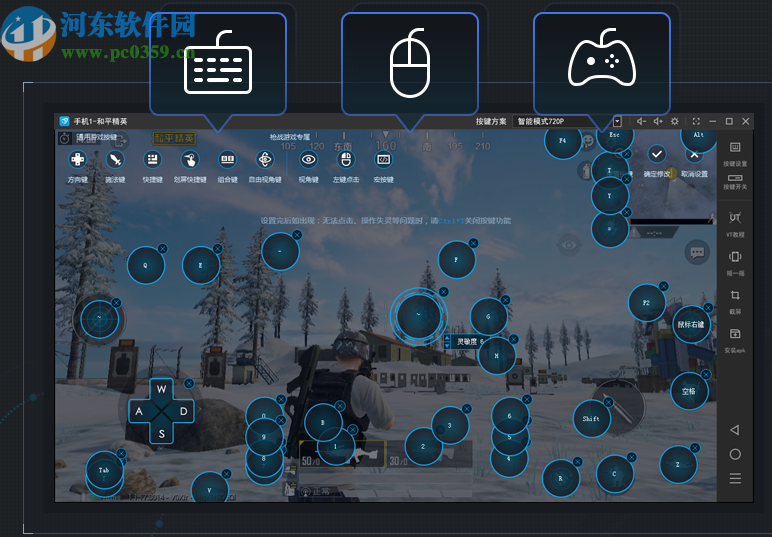772x537 pixels.
Task: Click the 和平精英 game tab label
Action: [x=174, y=138]
